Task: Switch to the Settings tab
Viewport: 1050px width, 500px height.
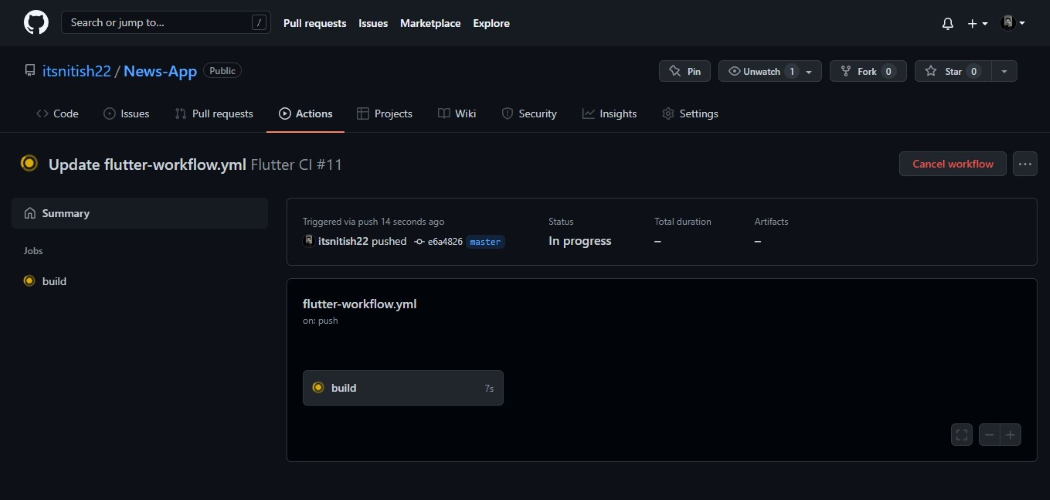Action: [x=690, y=114]
